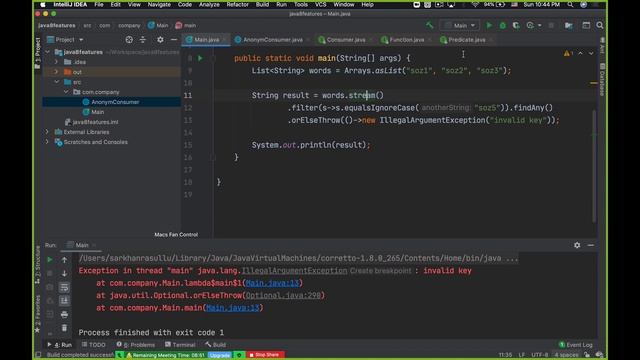Open Consumer.java editor tab
Viewport: 640px width, 360px height.
[346, 40]
